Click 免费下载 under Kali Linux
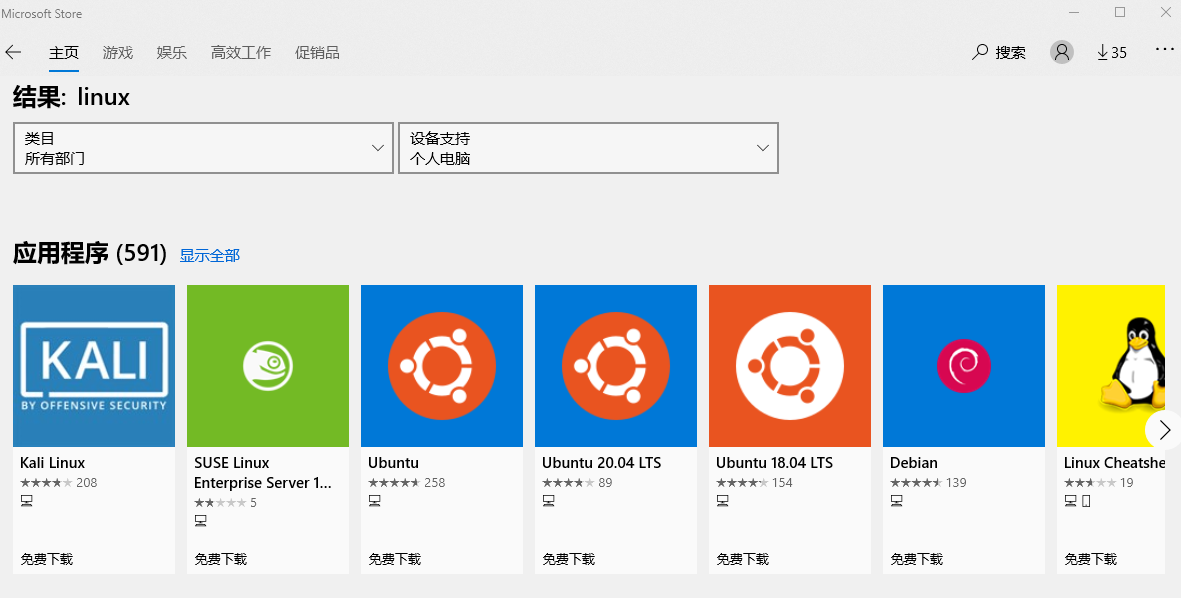 tap(47, 559)
